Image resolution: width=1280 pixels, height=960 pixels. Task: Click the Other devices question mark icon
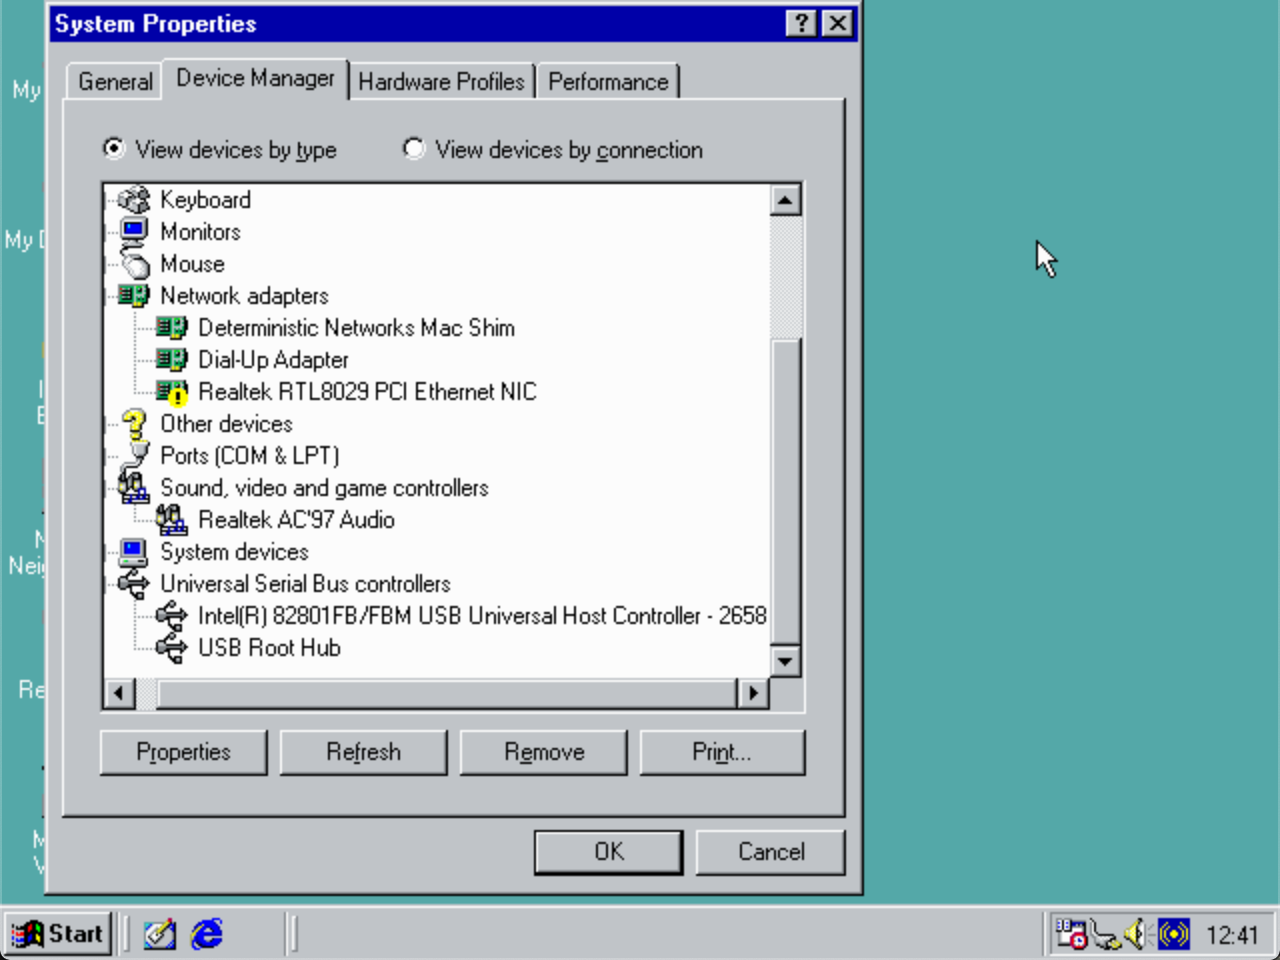point(134,424)
